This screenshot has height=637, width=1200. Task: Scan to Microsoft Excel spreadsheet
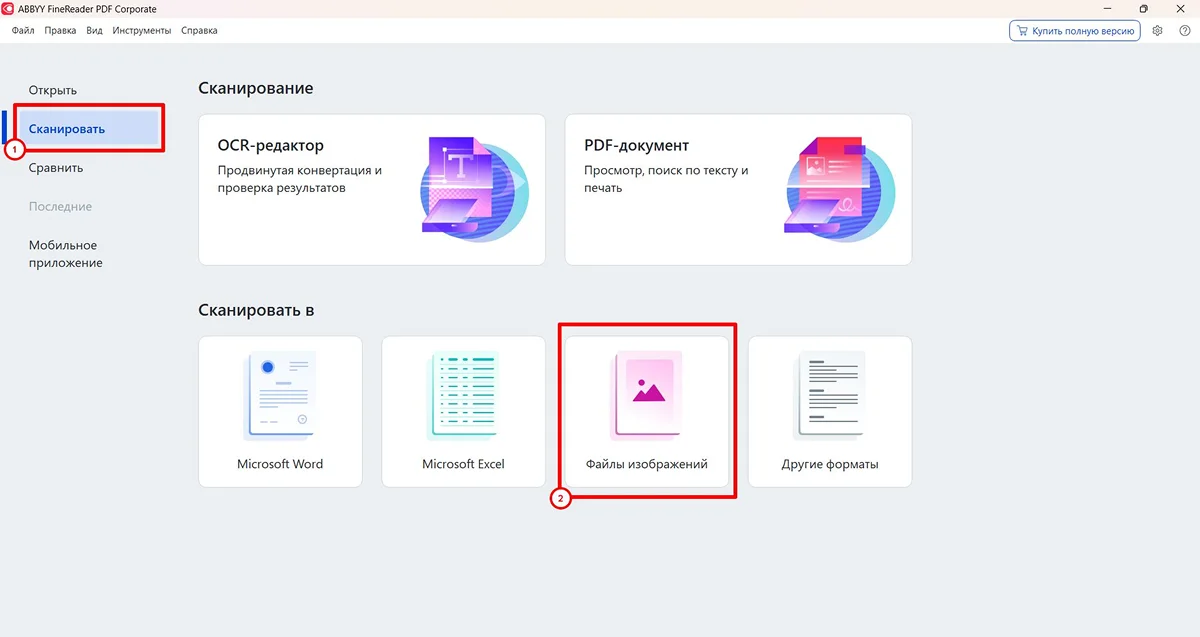tap(463, 411)
